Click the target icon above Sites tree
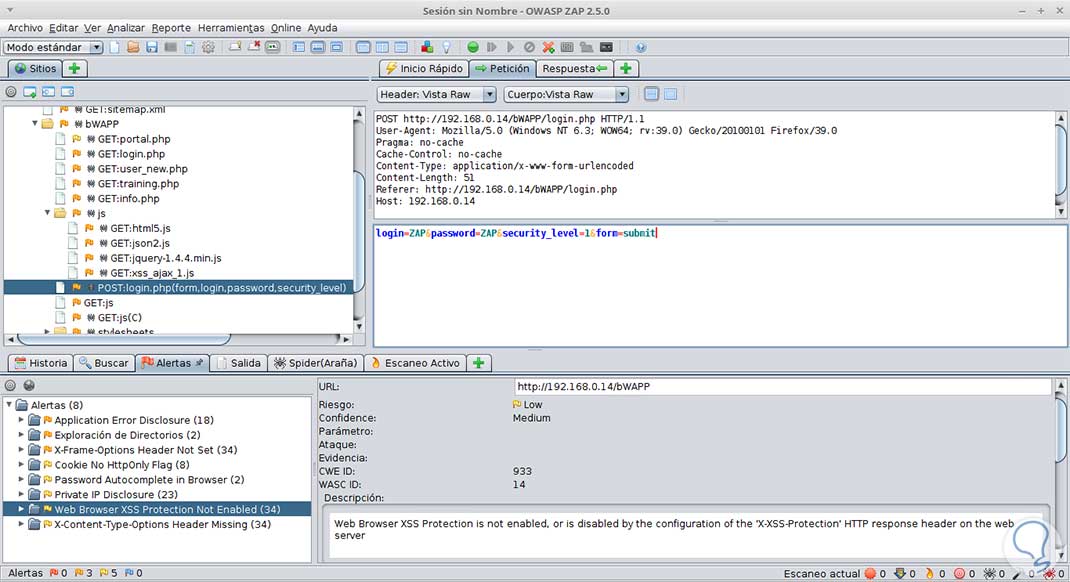This screenshot has width=1070, height=582. (x=11, y=91)
